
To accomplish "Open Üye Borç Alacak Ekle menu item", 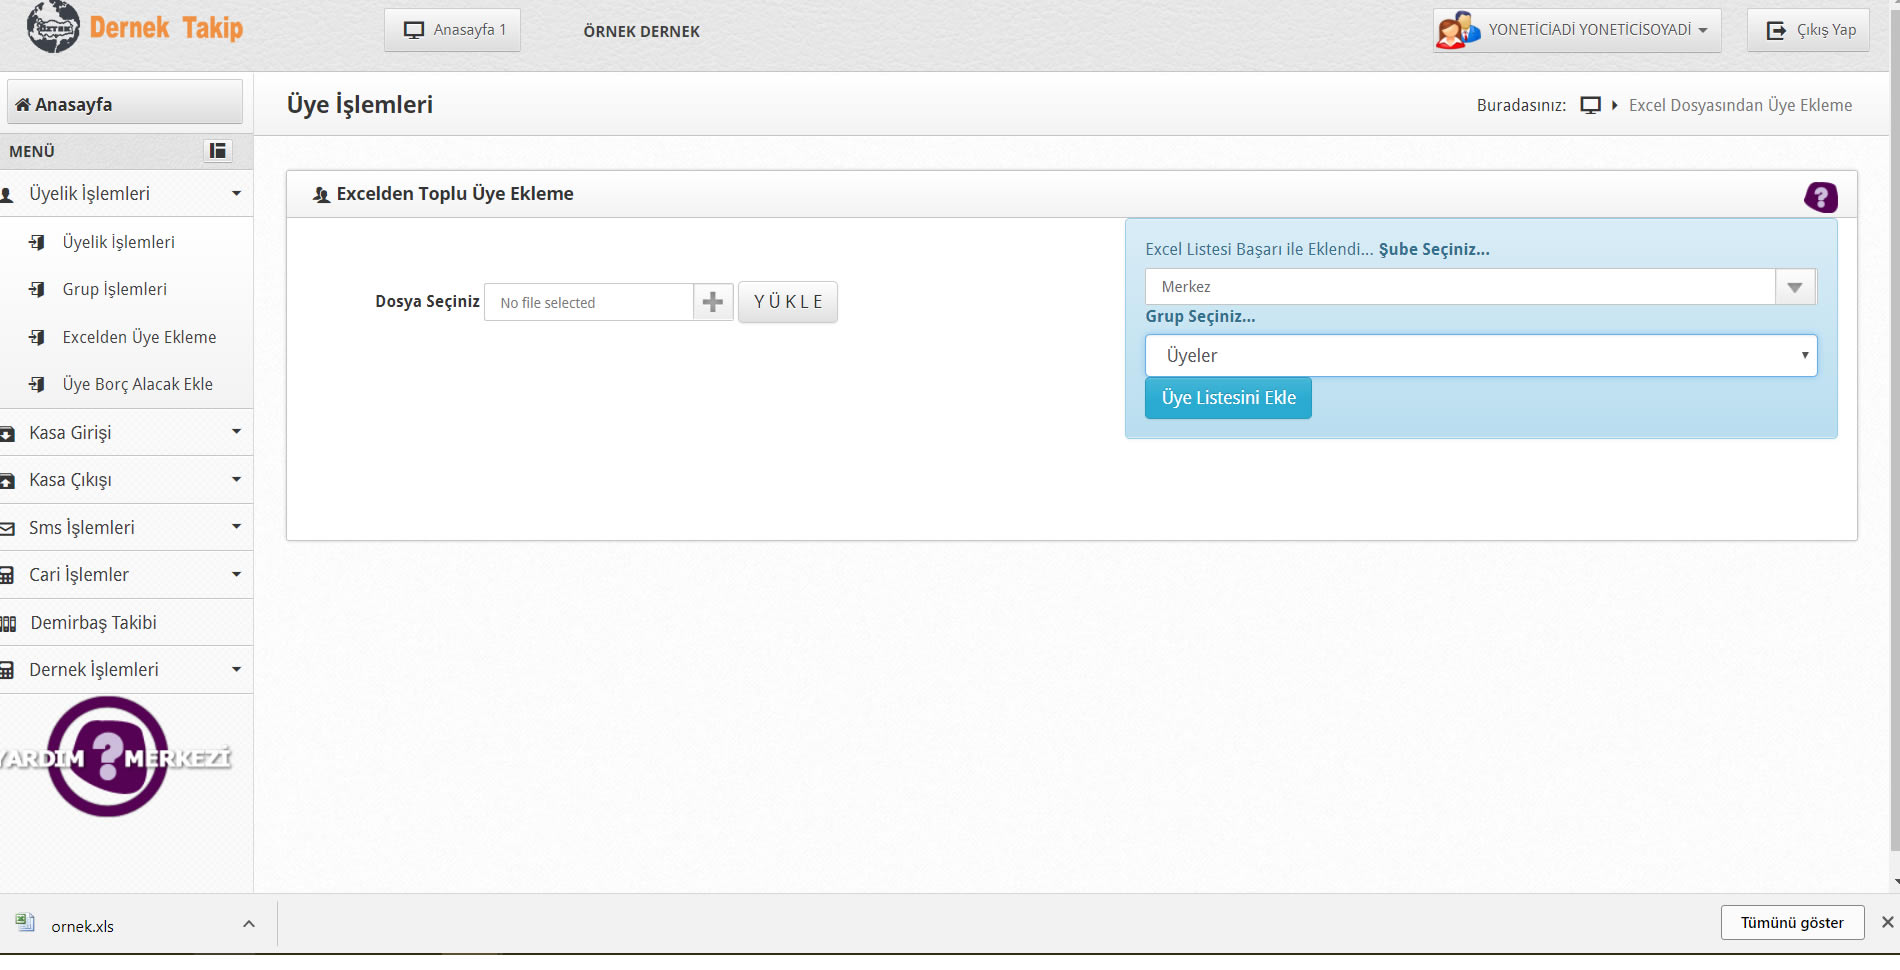I will coord(137,384).
